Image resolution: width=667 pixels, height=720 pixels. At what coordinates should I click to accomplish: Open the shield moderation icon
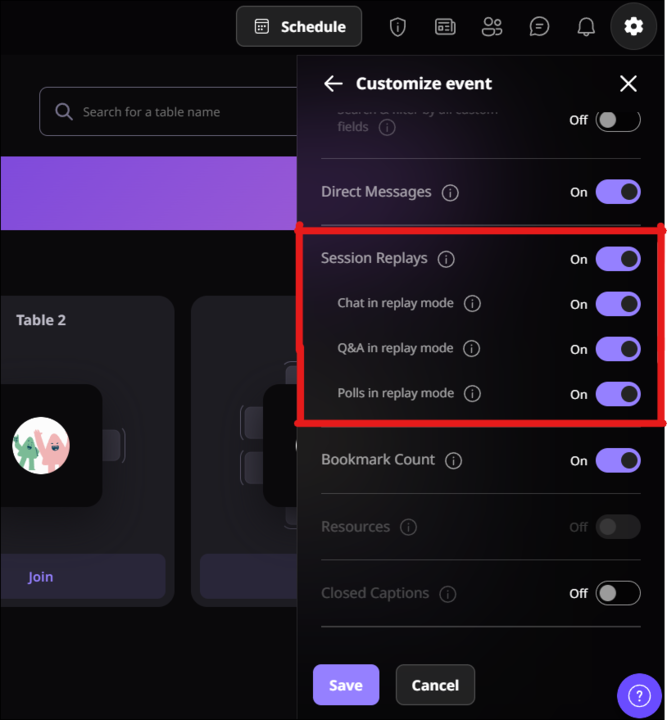(398, 27)
